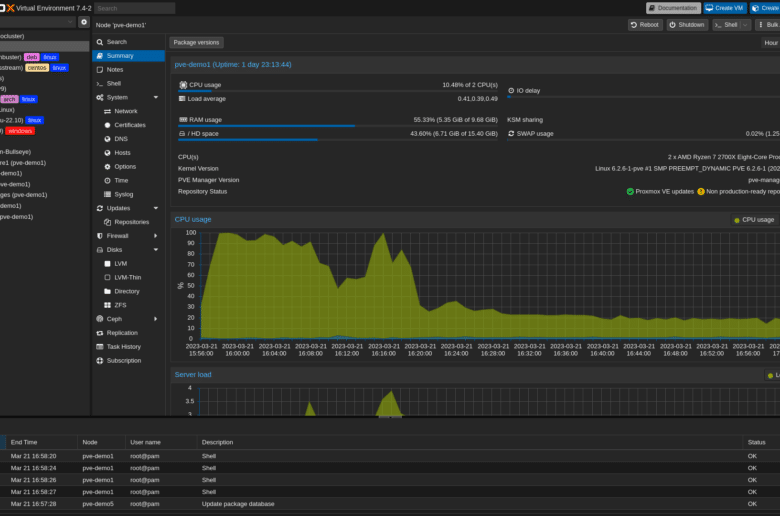Click the Directory folder icon

(x=107, y=292)
